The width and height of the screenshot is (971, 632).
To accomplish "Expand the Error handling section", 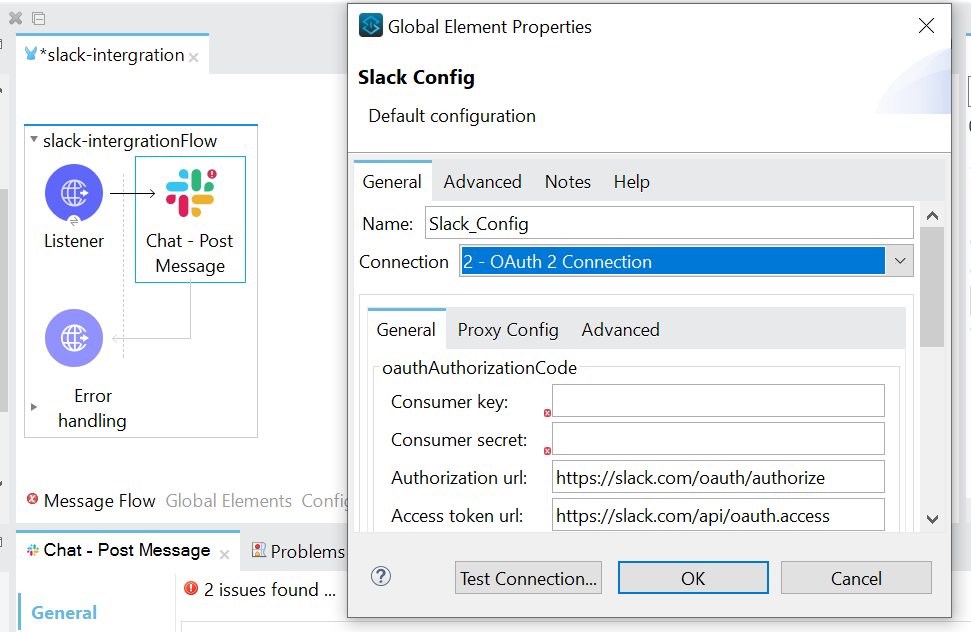I will 34,407.
